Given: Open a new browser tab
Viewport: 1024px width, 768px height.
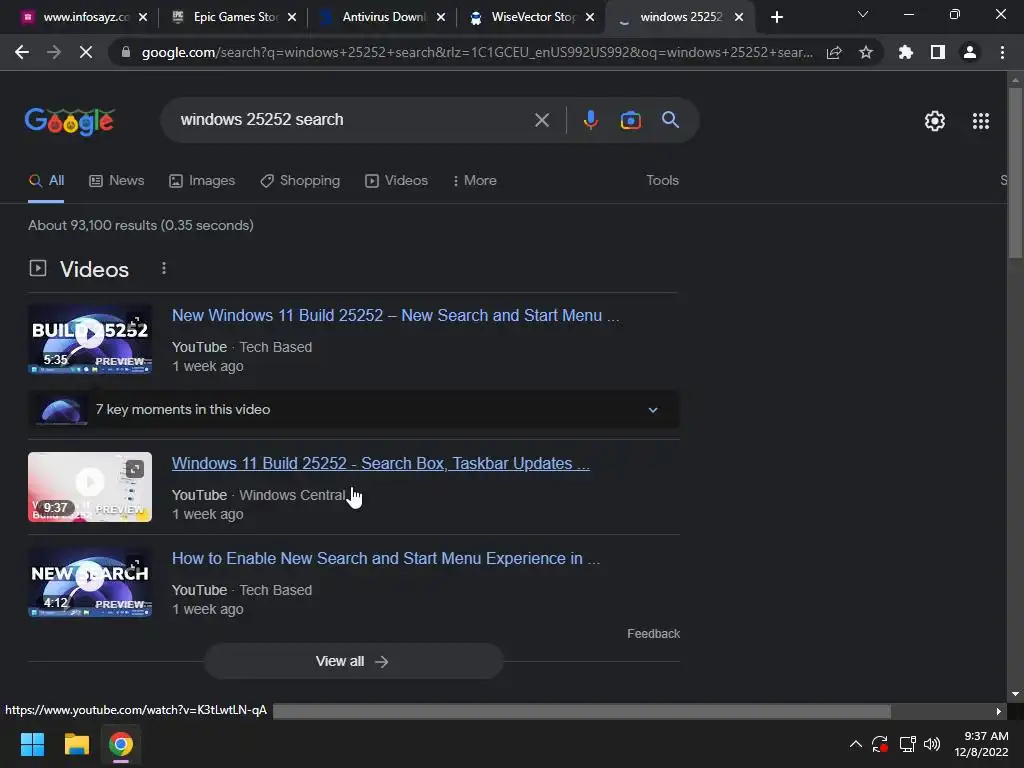Looking at the screenshot, I should 776,17.
